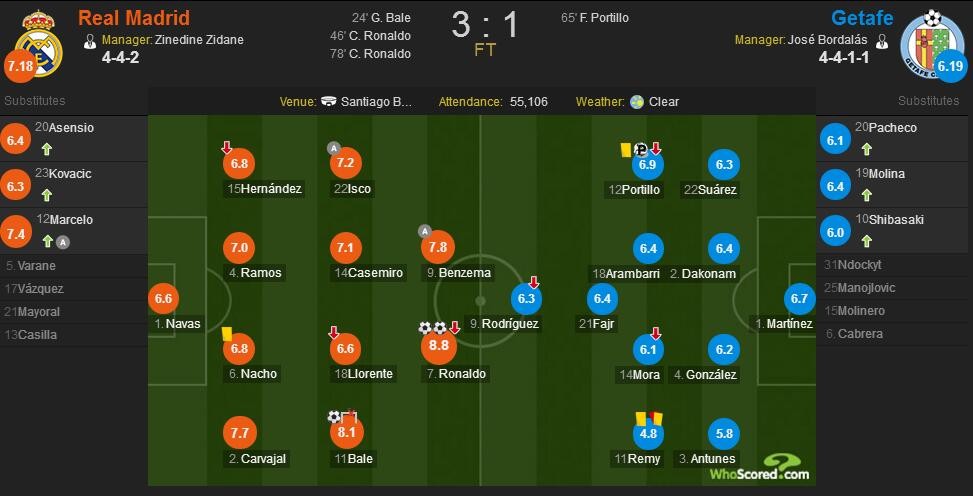Open the Real Madrid team link
The width and height of the screenshot is (973, 496).
click(133, 18)
